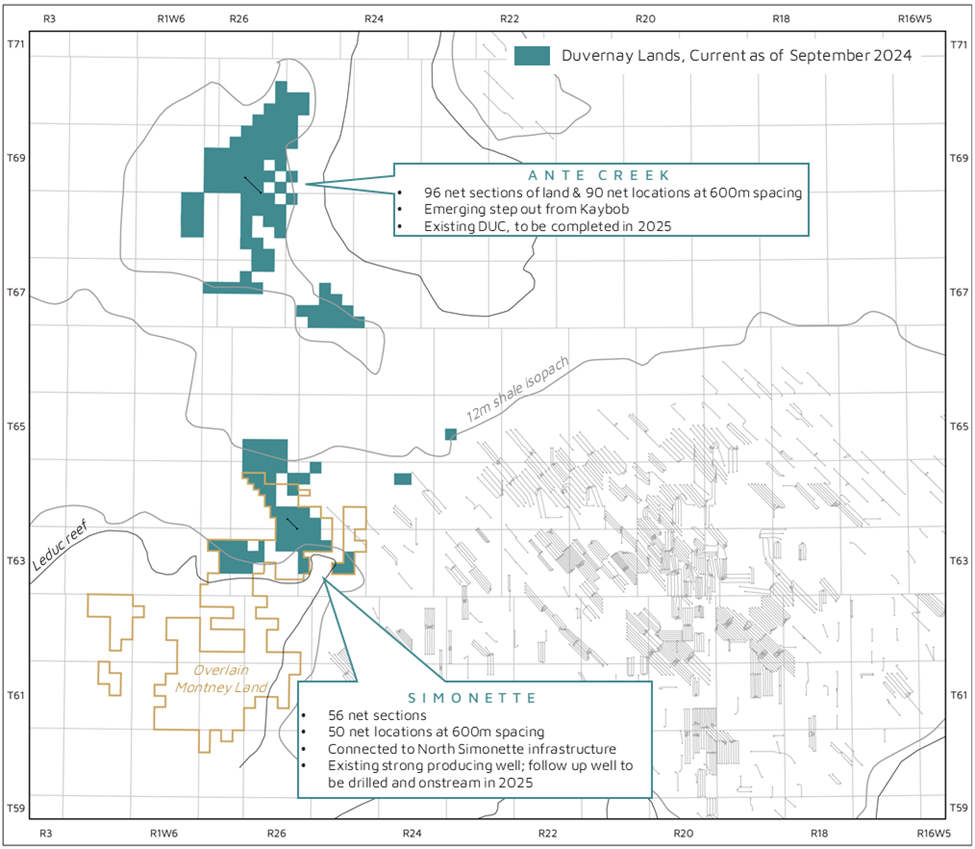The width and height of the screenshot is (975, 849).
Task: Select the ANTE CREEK callout title
Action: pos(600,175)
